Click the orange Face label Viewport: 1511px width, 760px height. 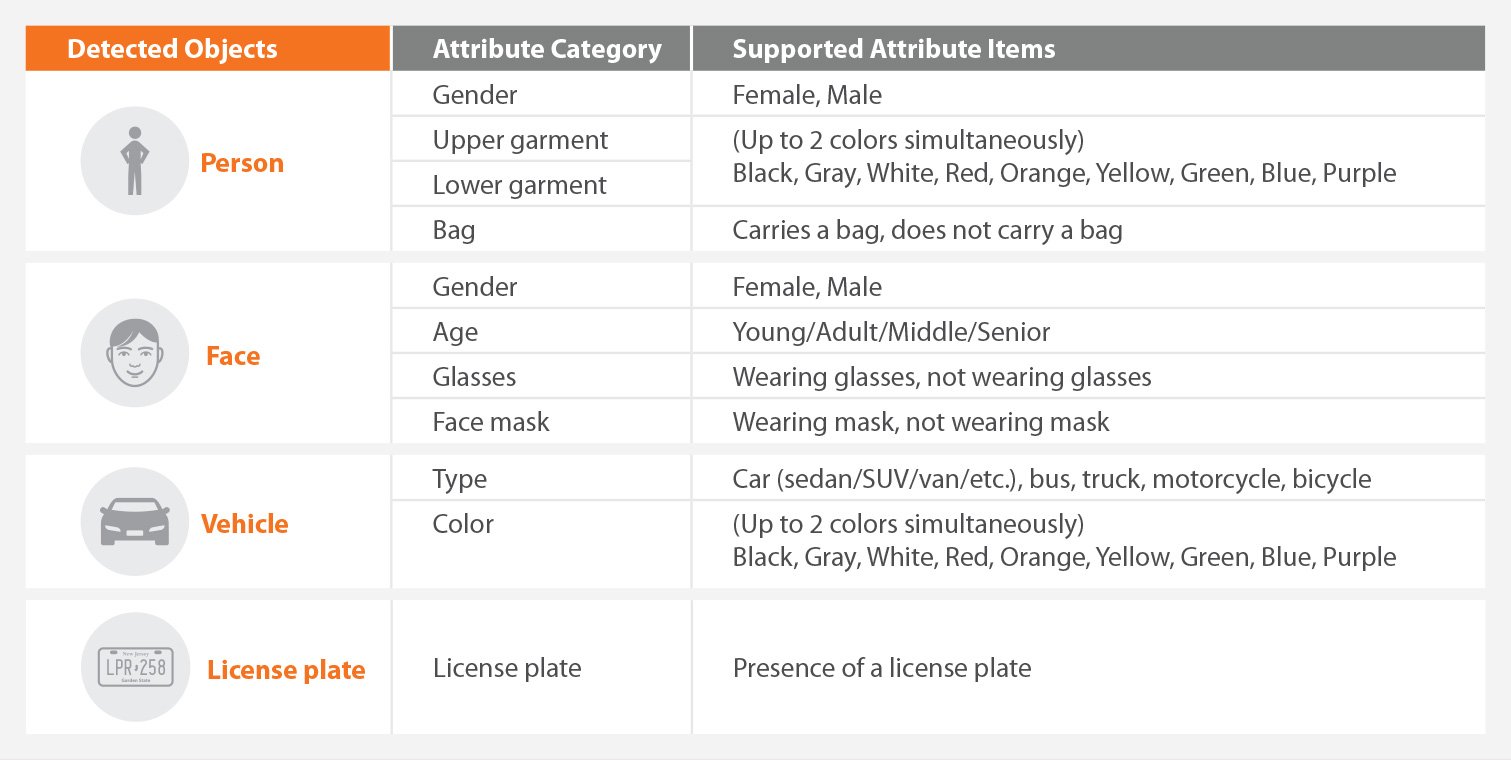(233, 356)
